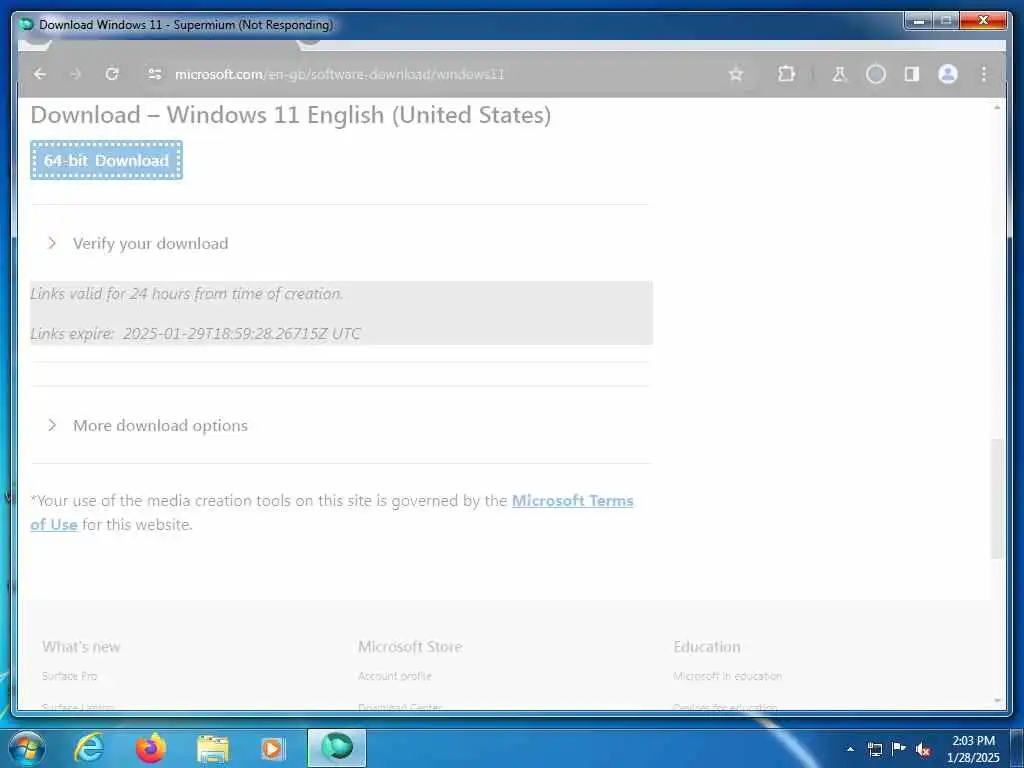Viewport: 1024px width, 768px height.
Task: Click the 'What's new' footer heading
Action: click(x=81, y=647)
